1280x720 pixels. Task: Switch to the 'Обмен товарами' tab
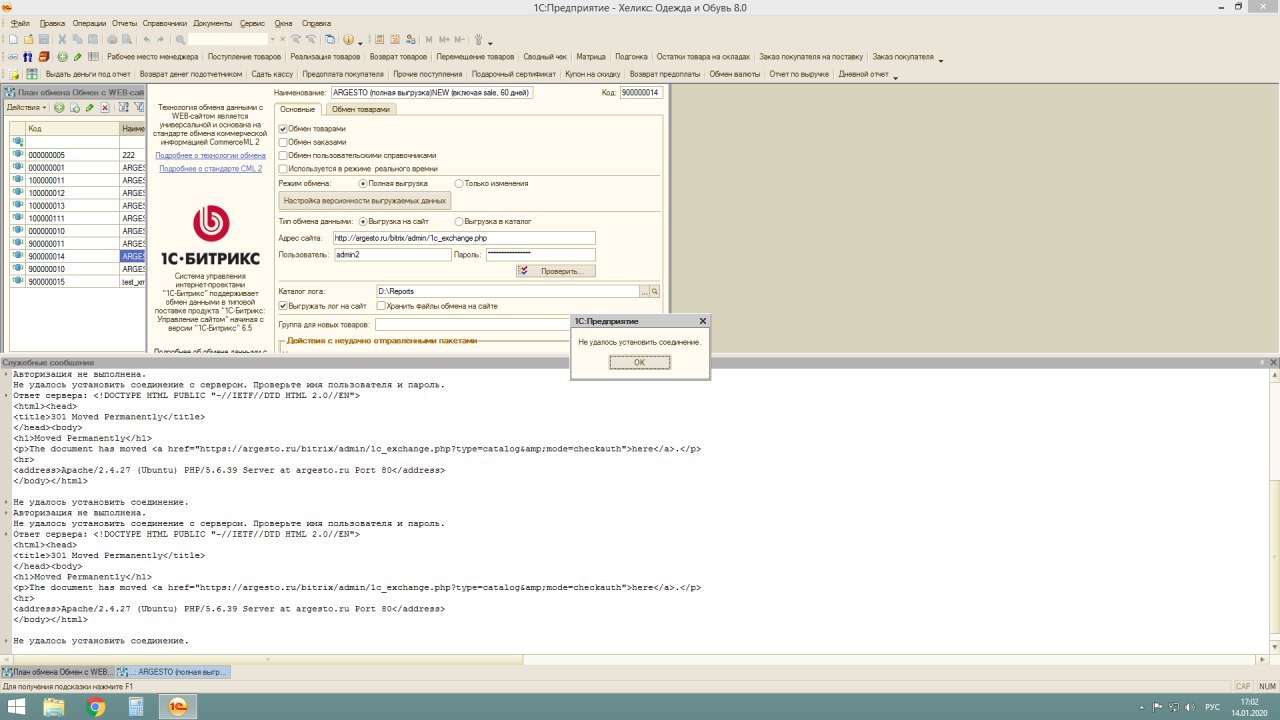[361, 109]
